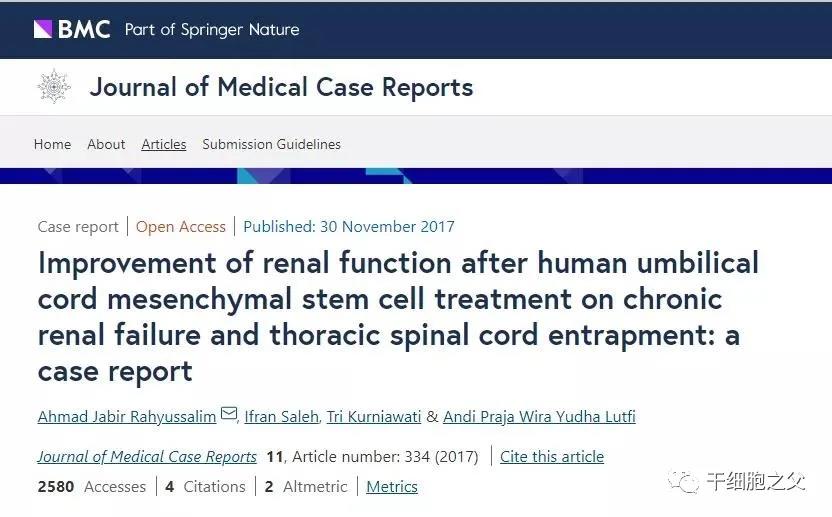Click the email envelope icon beside Ahmad Jabir Rahyussalim
Viewport: 832px width, 517px height.
pyautogui.click(x=229, y=414)
